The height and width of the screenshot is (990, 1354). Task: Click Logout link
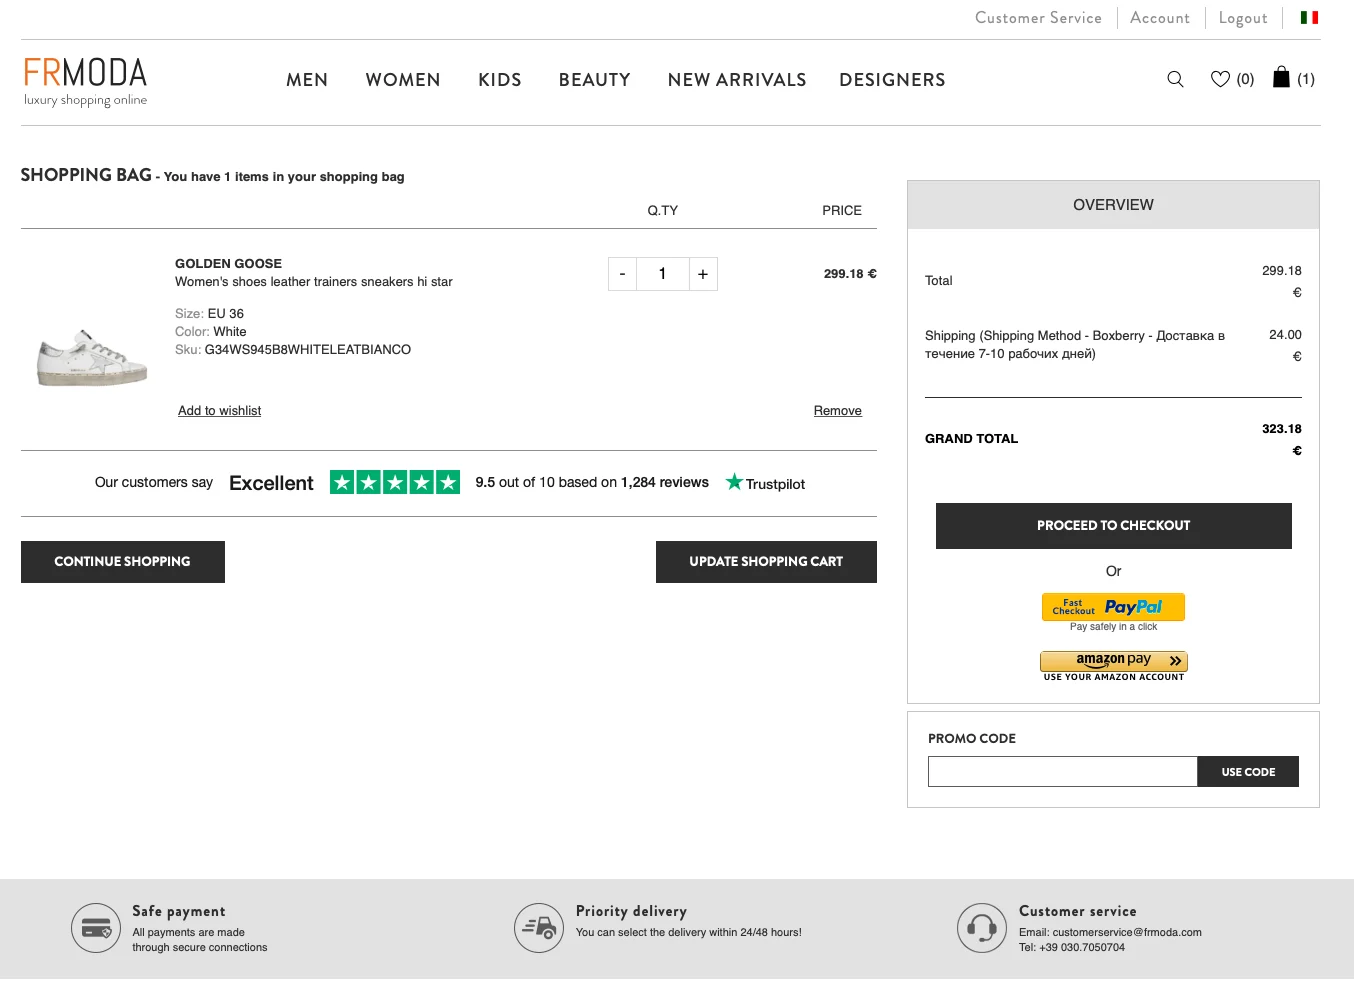click(x=1243, y=18)
